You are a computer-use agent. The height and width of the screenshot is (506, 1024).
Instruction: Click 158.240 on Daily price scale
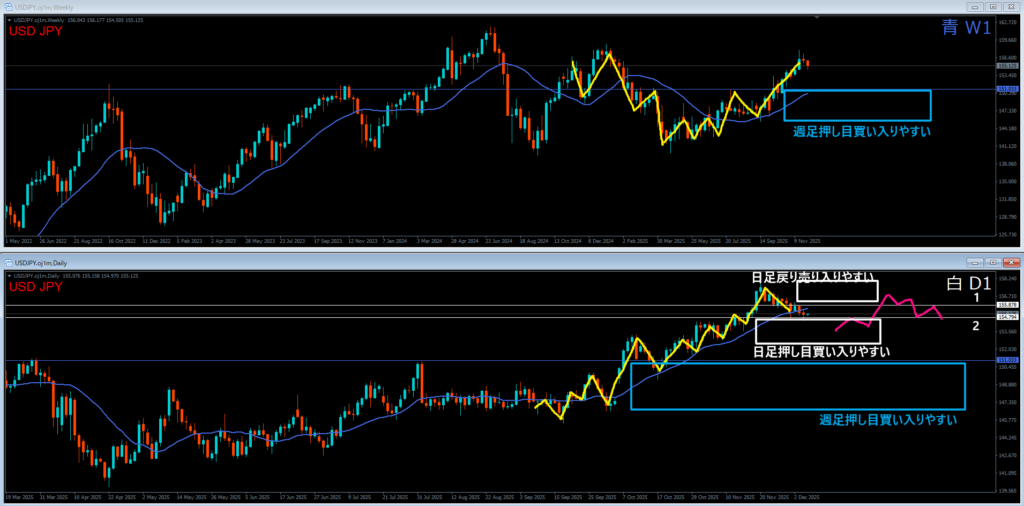point(1006,278)
